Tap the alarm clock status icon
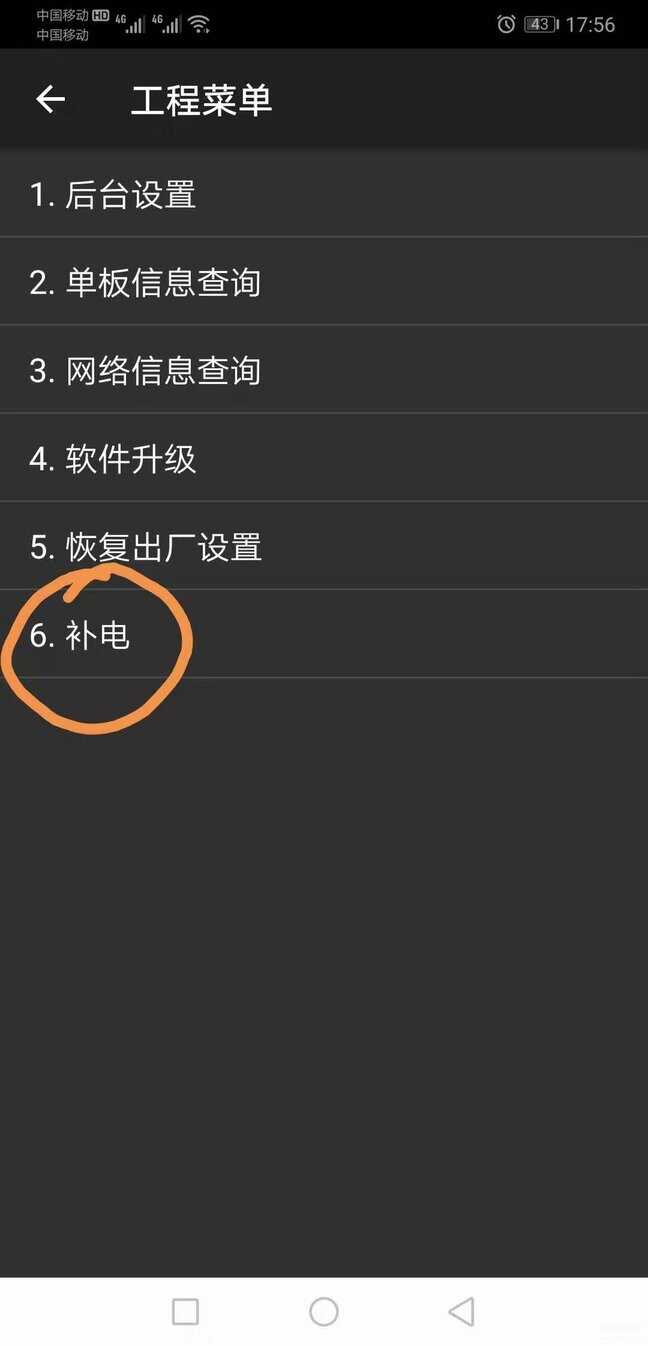This screenshot has width=648, height=1346. [506, 24]
